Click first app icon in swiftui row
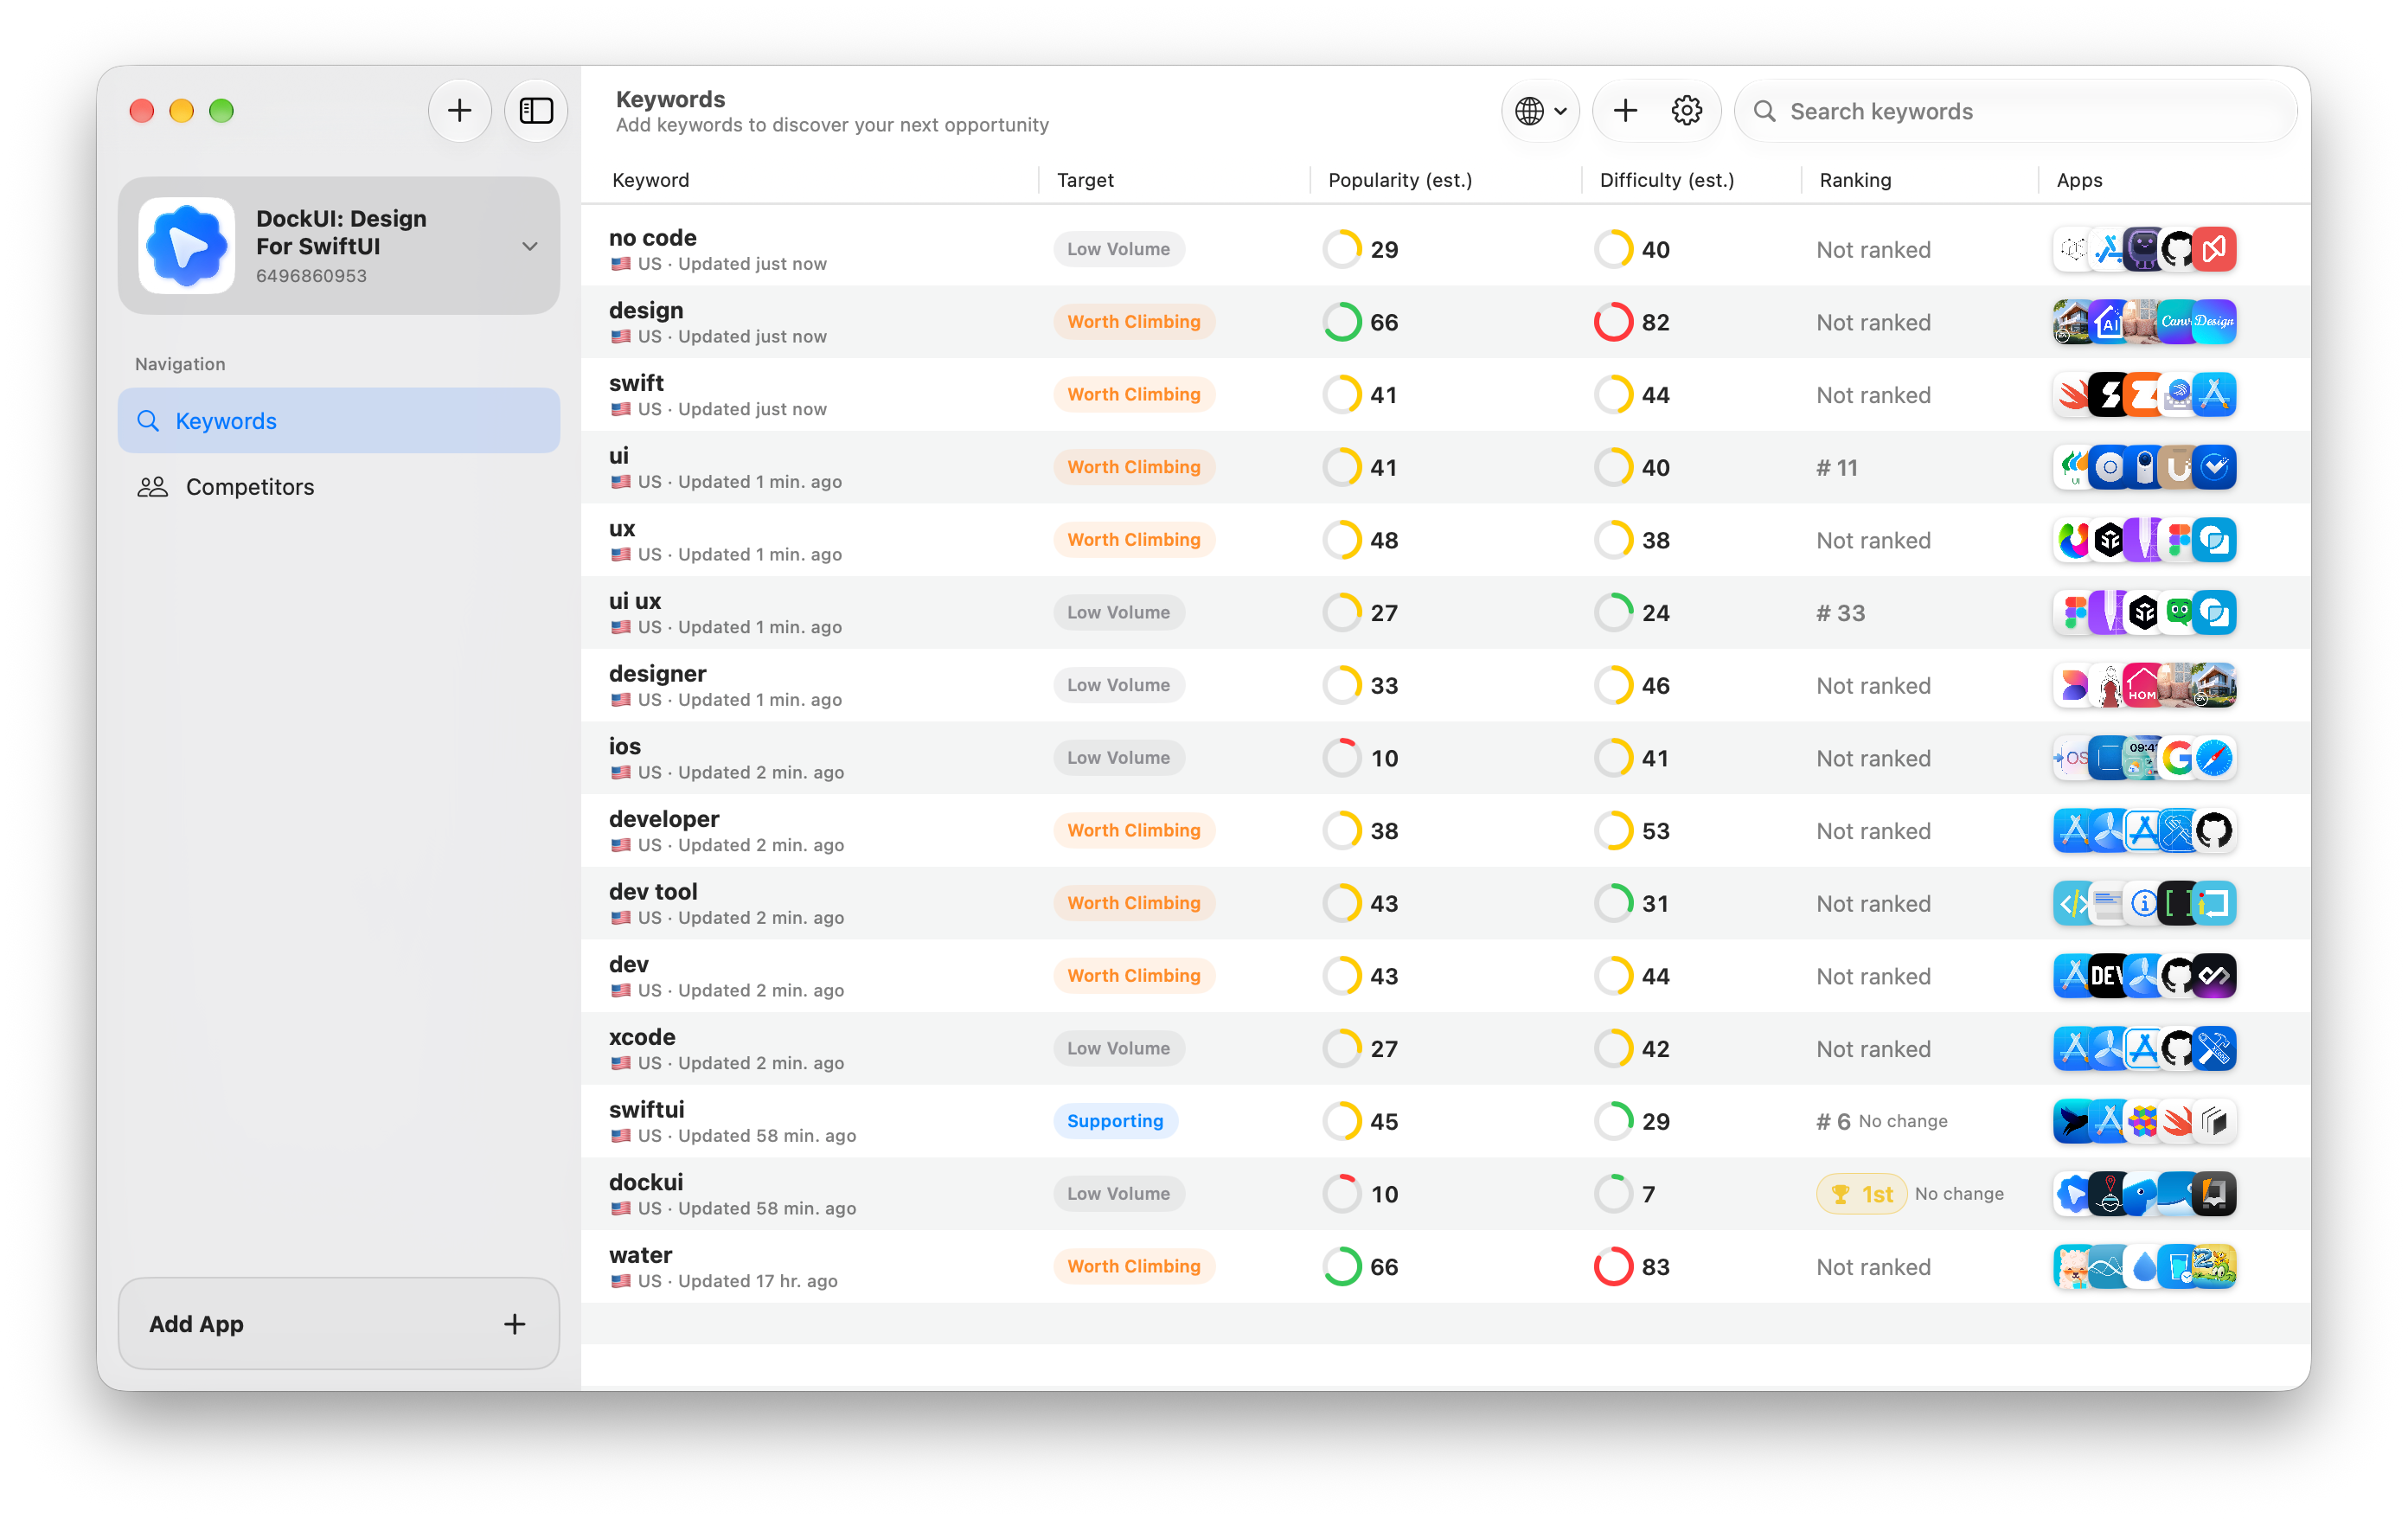 2073,1121
